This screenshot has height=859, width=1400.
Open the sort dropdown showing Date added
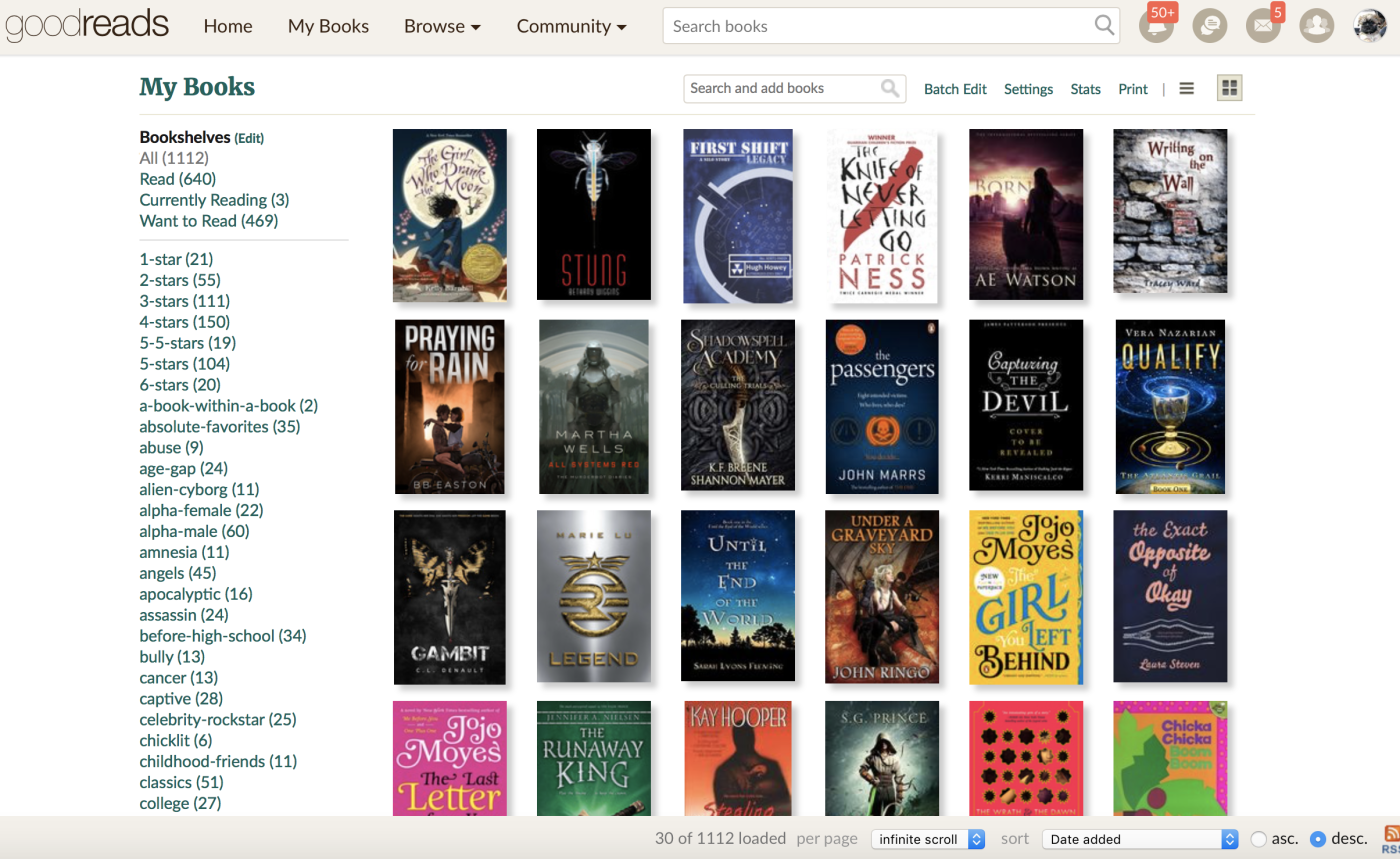point(1139,838)
